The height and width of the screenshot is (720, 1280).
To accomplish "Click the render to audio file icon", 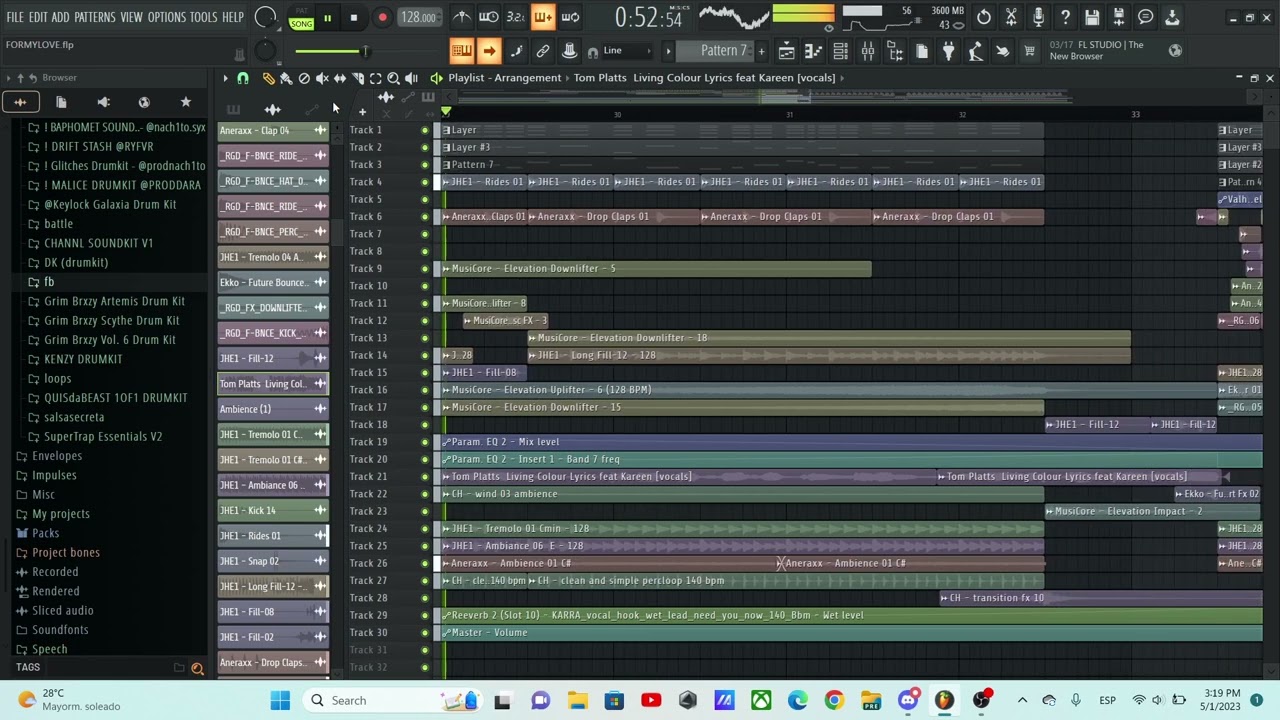I will pyautogui.click(x=1119, y=17).
